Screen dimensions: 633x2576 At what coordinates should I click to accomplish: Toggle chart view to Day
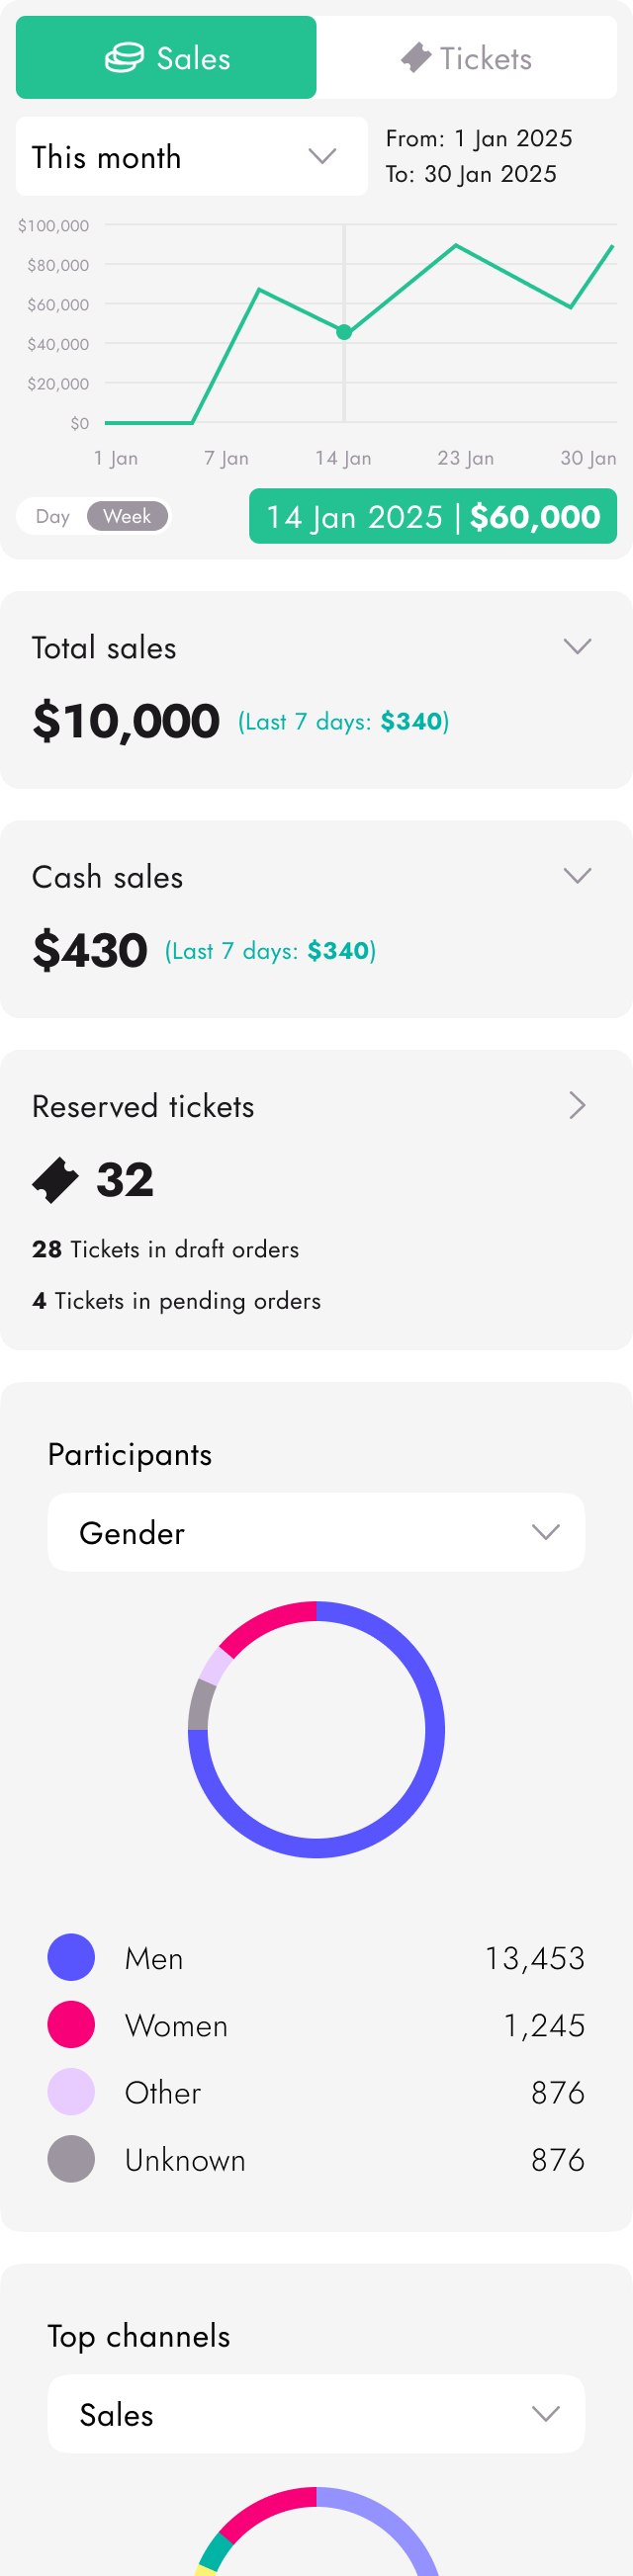pos(53,516)
